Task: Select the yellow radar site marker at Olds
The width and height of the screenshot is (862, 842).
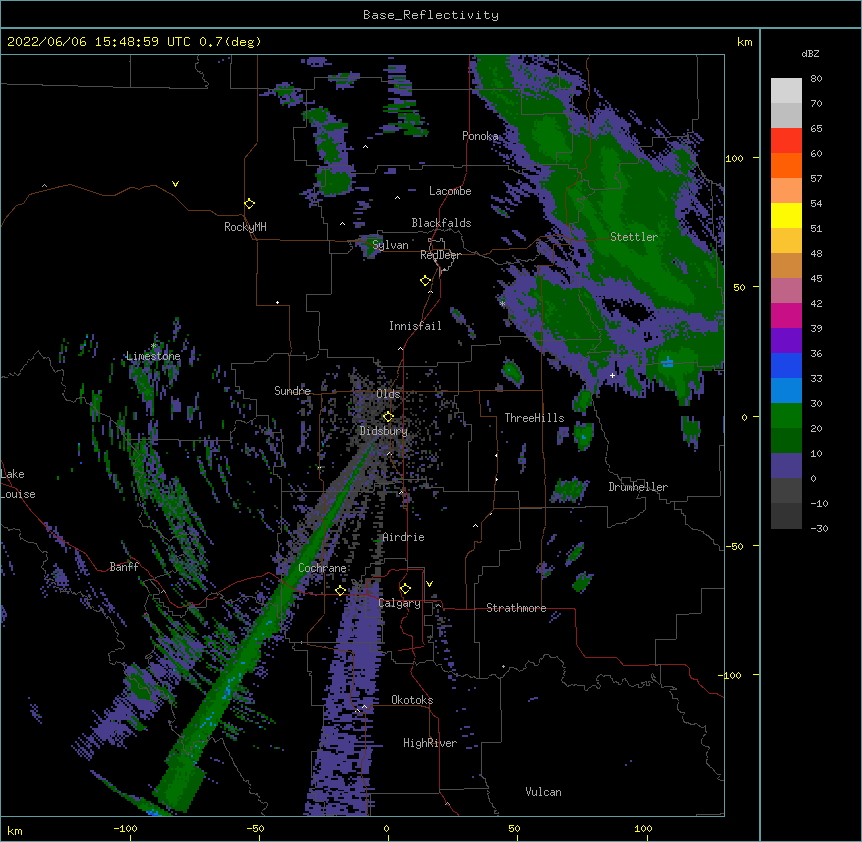Action: 388,417
